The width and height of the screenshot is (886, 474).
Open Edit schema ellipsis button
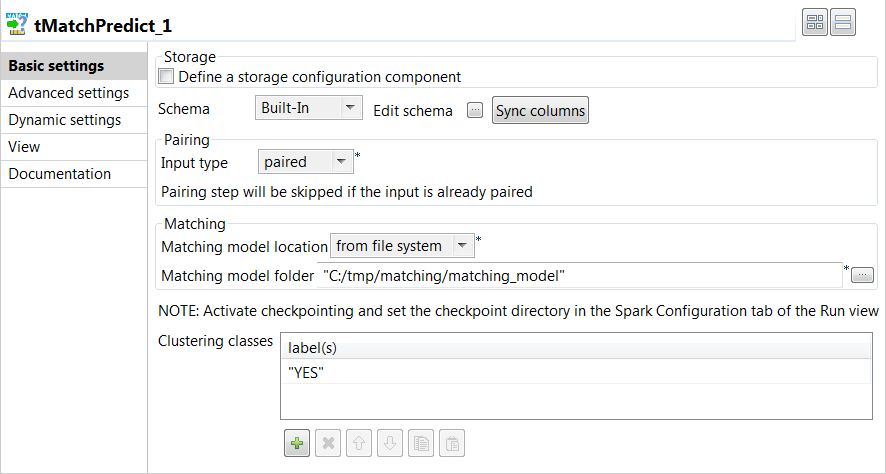[475, 111]
